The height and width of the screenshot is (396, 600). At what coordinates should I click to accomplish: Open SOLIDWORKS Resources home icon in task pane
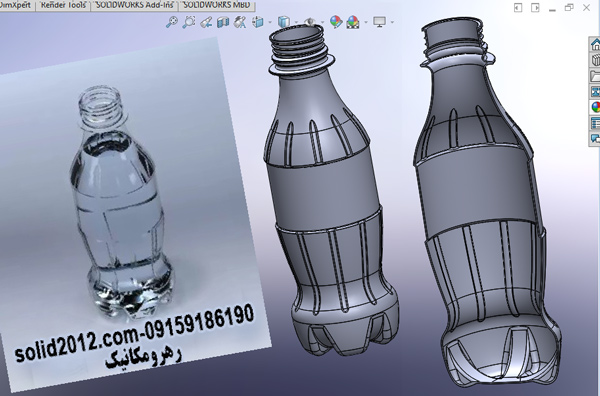pyautogui.click(x=595, y=44)
